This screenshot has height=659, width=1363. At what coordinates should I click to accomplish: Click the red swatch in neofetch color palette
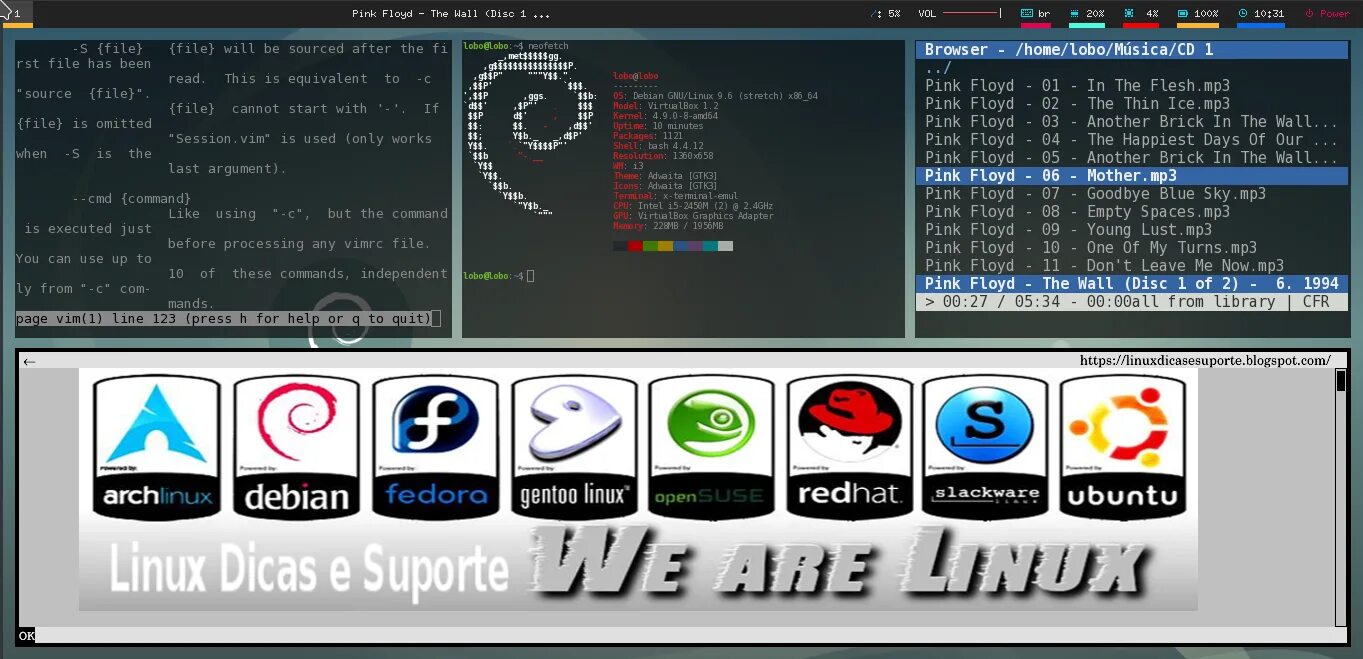click(635, 246)
